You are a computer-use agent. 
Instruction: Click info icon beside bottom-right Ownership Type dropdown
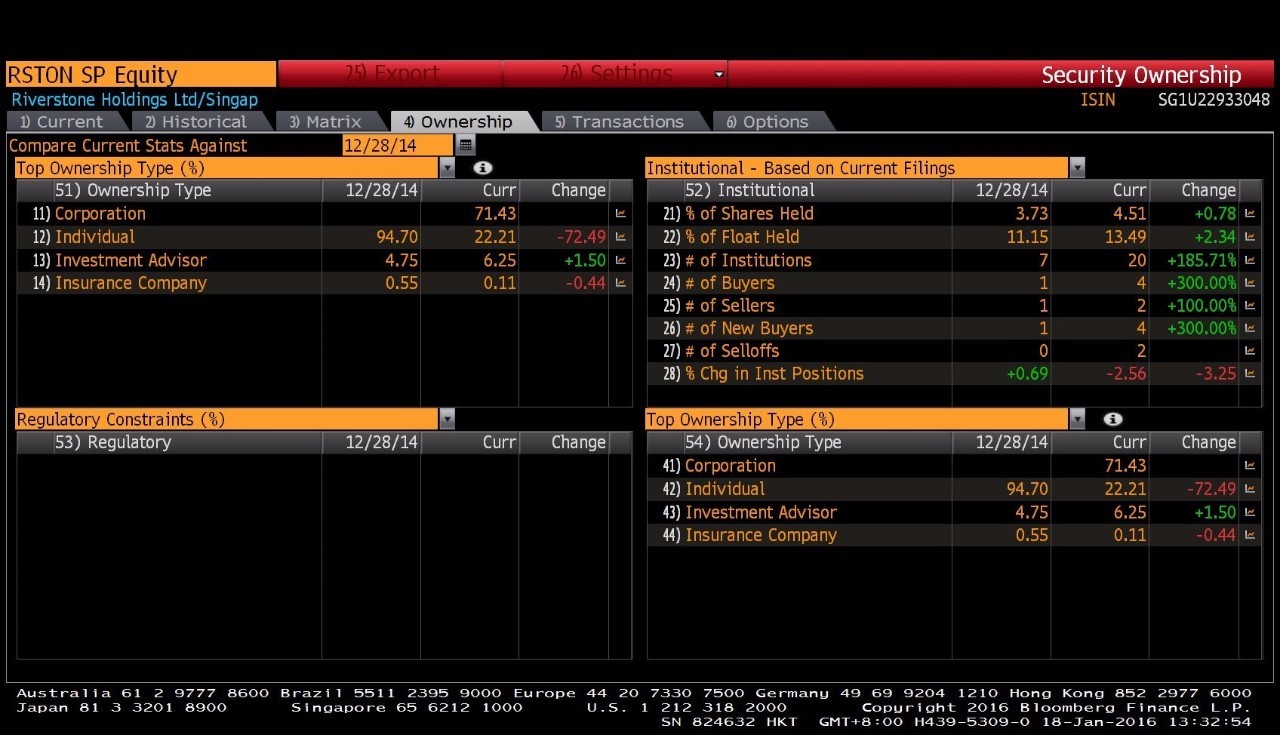[x=1112, y=419]
